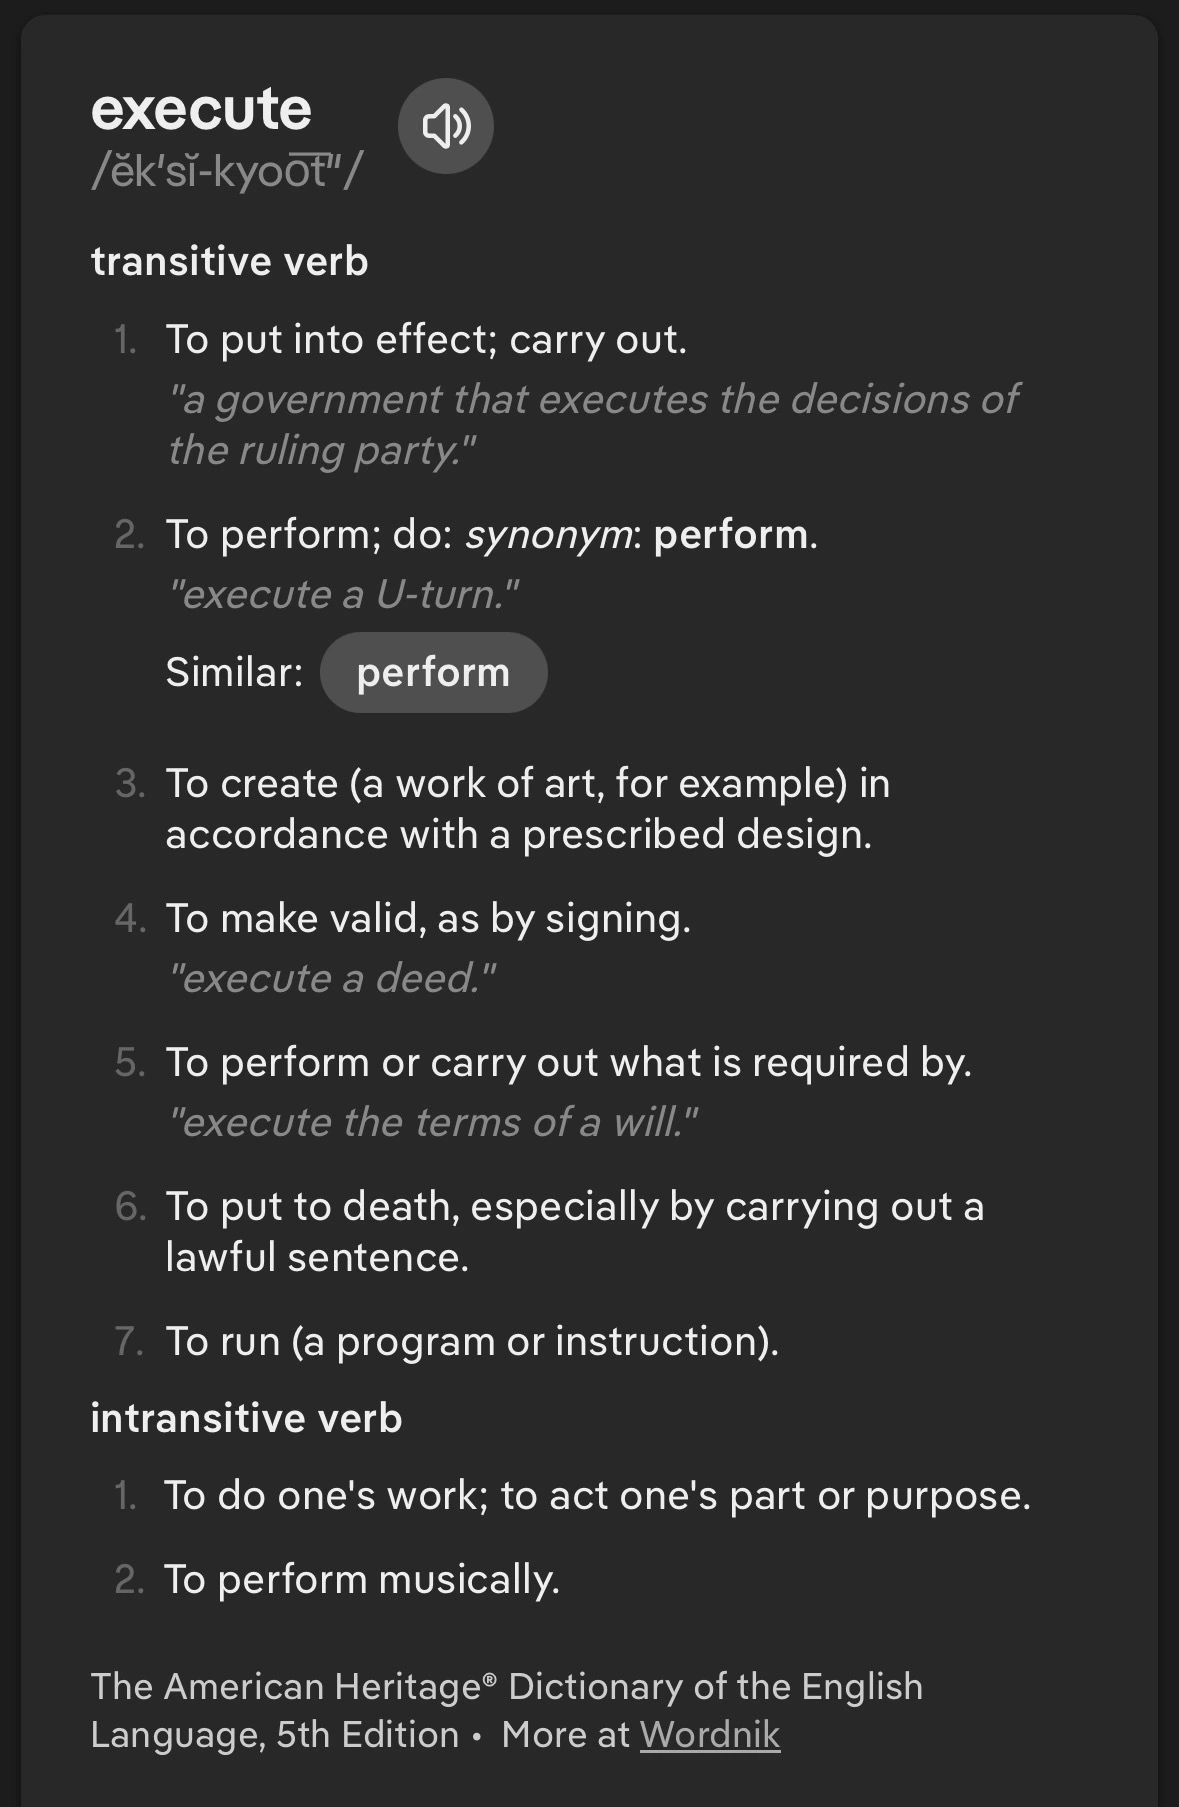Viewport: 1179px width, 1807px height.
Task: Click the 'Similar:' label
Action: (234, 673)
